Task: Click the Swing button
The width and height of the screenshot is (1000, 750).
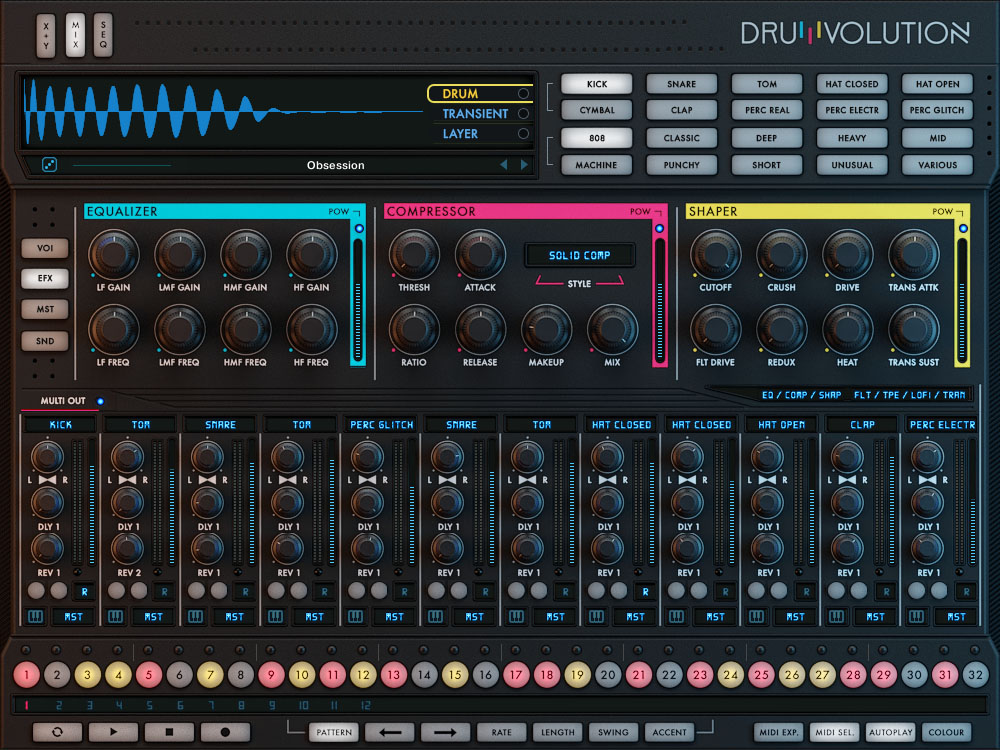Action: [x=613, y=732]
